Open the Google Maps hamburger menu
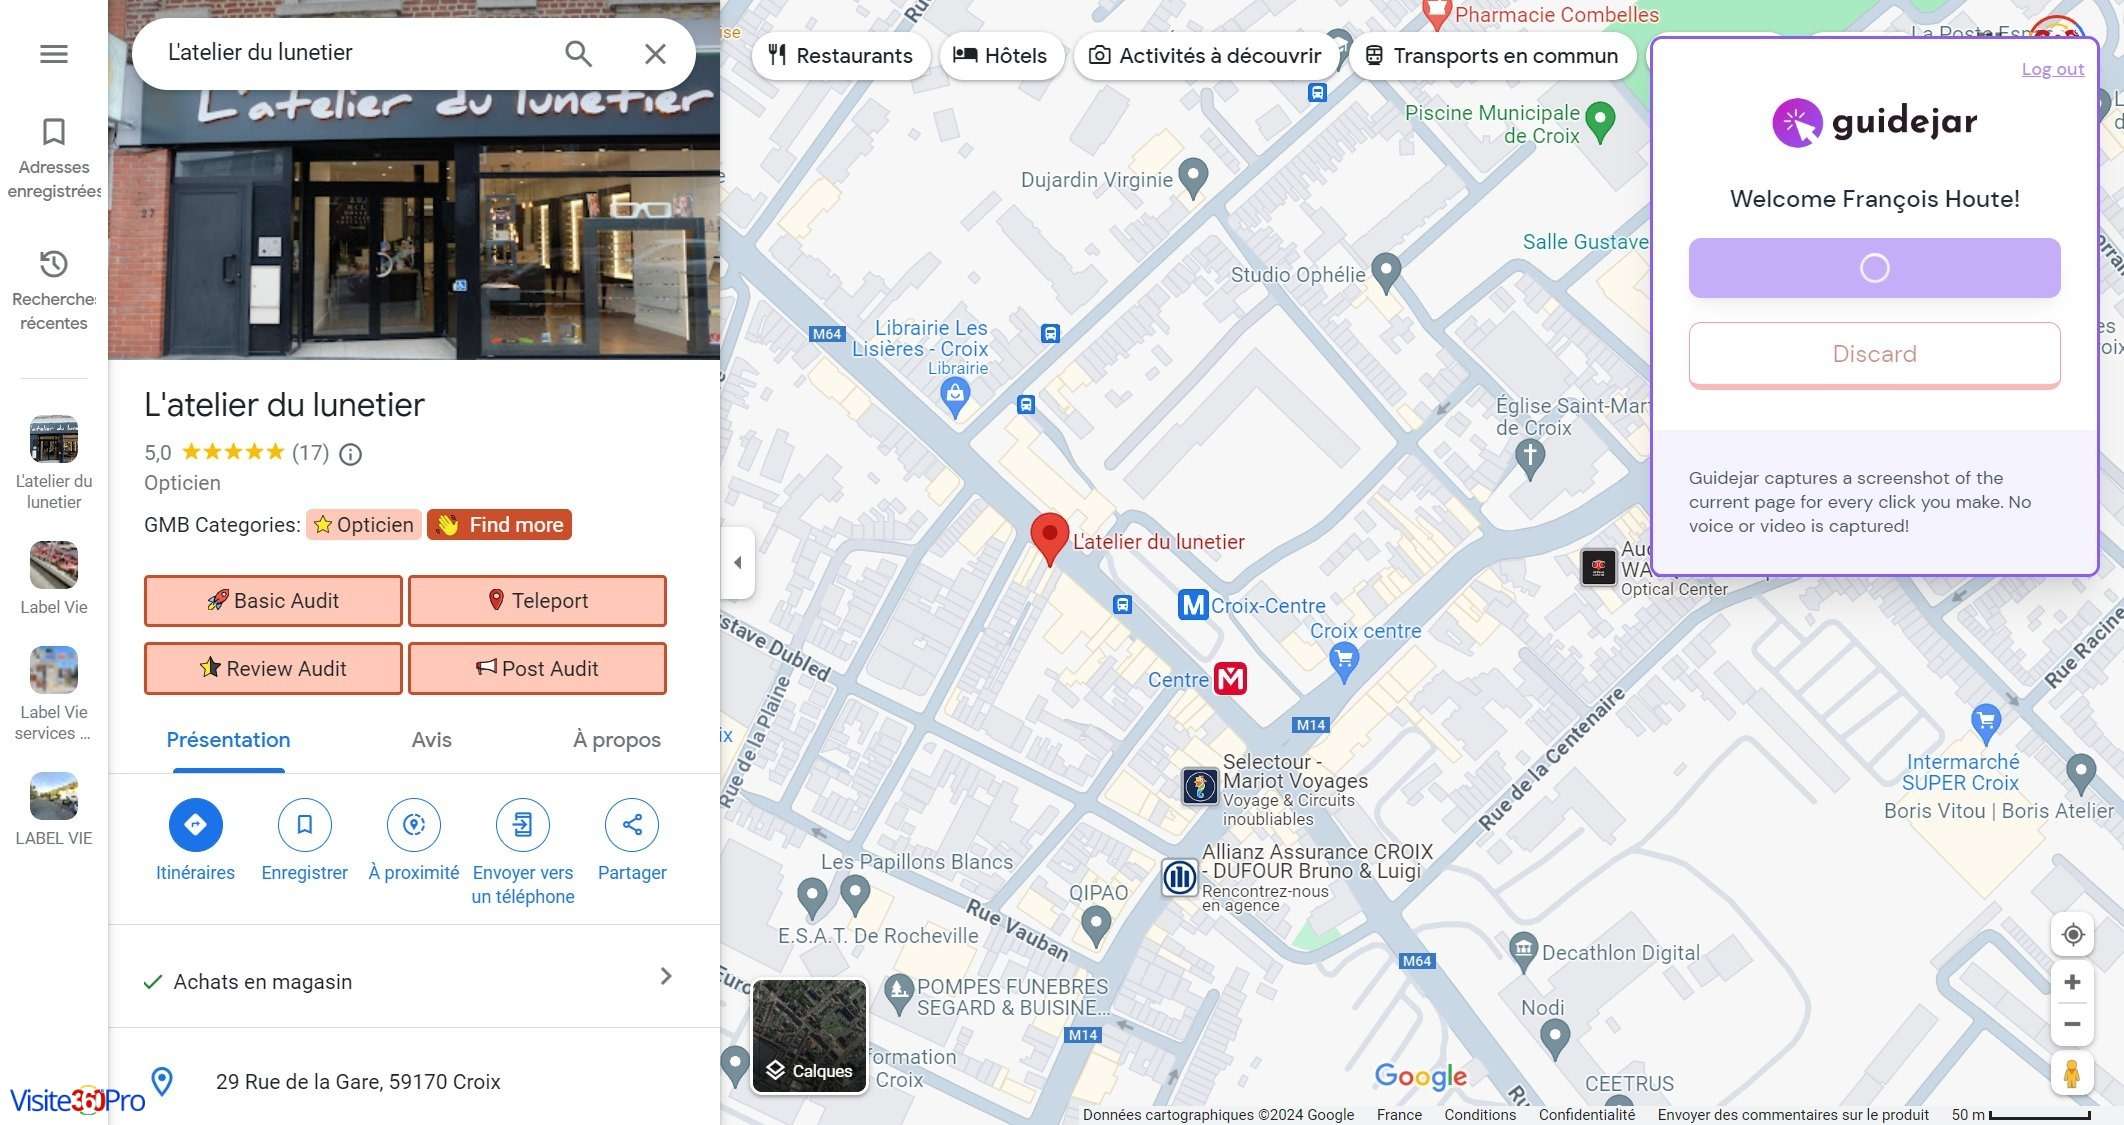This screenshot has height=1125, width=2124. 54,53
